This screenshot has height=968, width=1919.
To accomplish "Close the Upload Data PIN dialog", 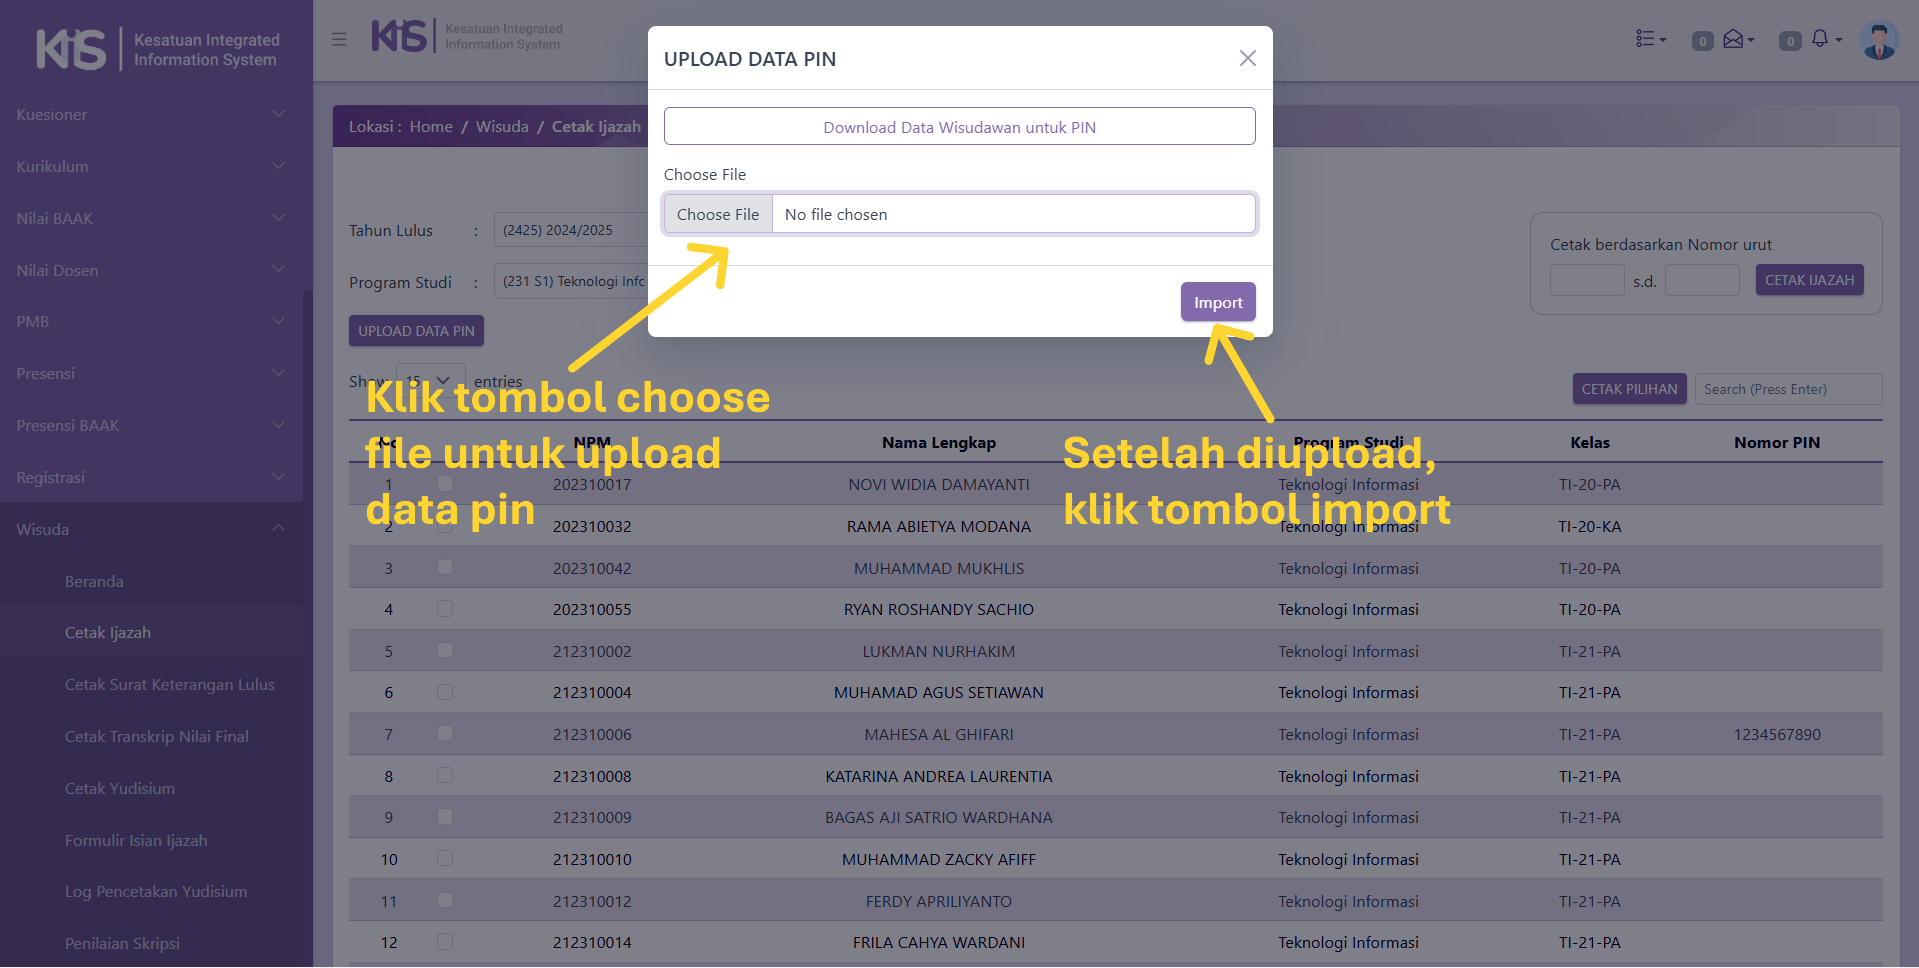I will click(1247, 58).
